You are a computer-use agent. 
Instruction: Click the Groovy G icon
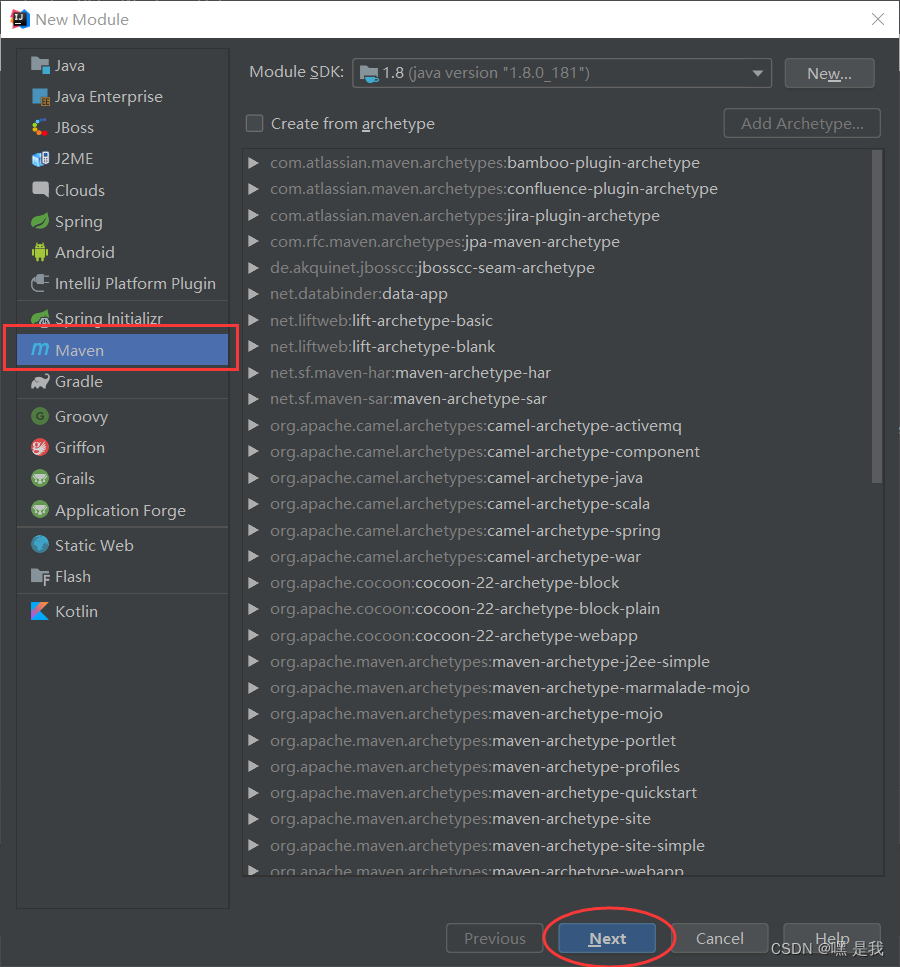coord(40,416)
